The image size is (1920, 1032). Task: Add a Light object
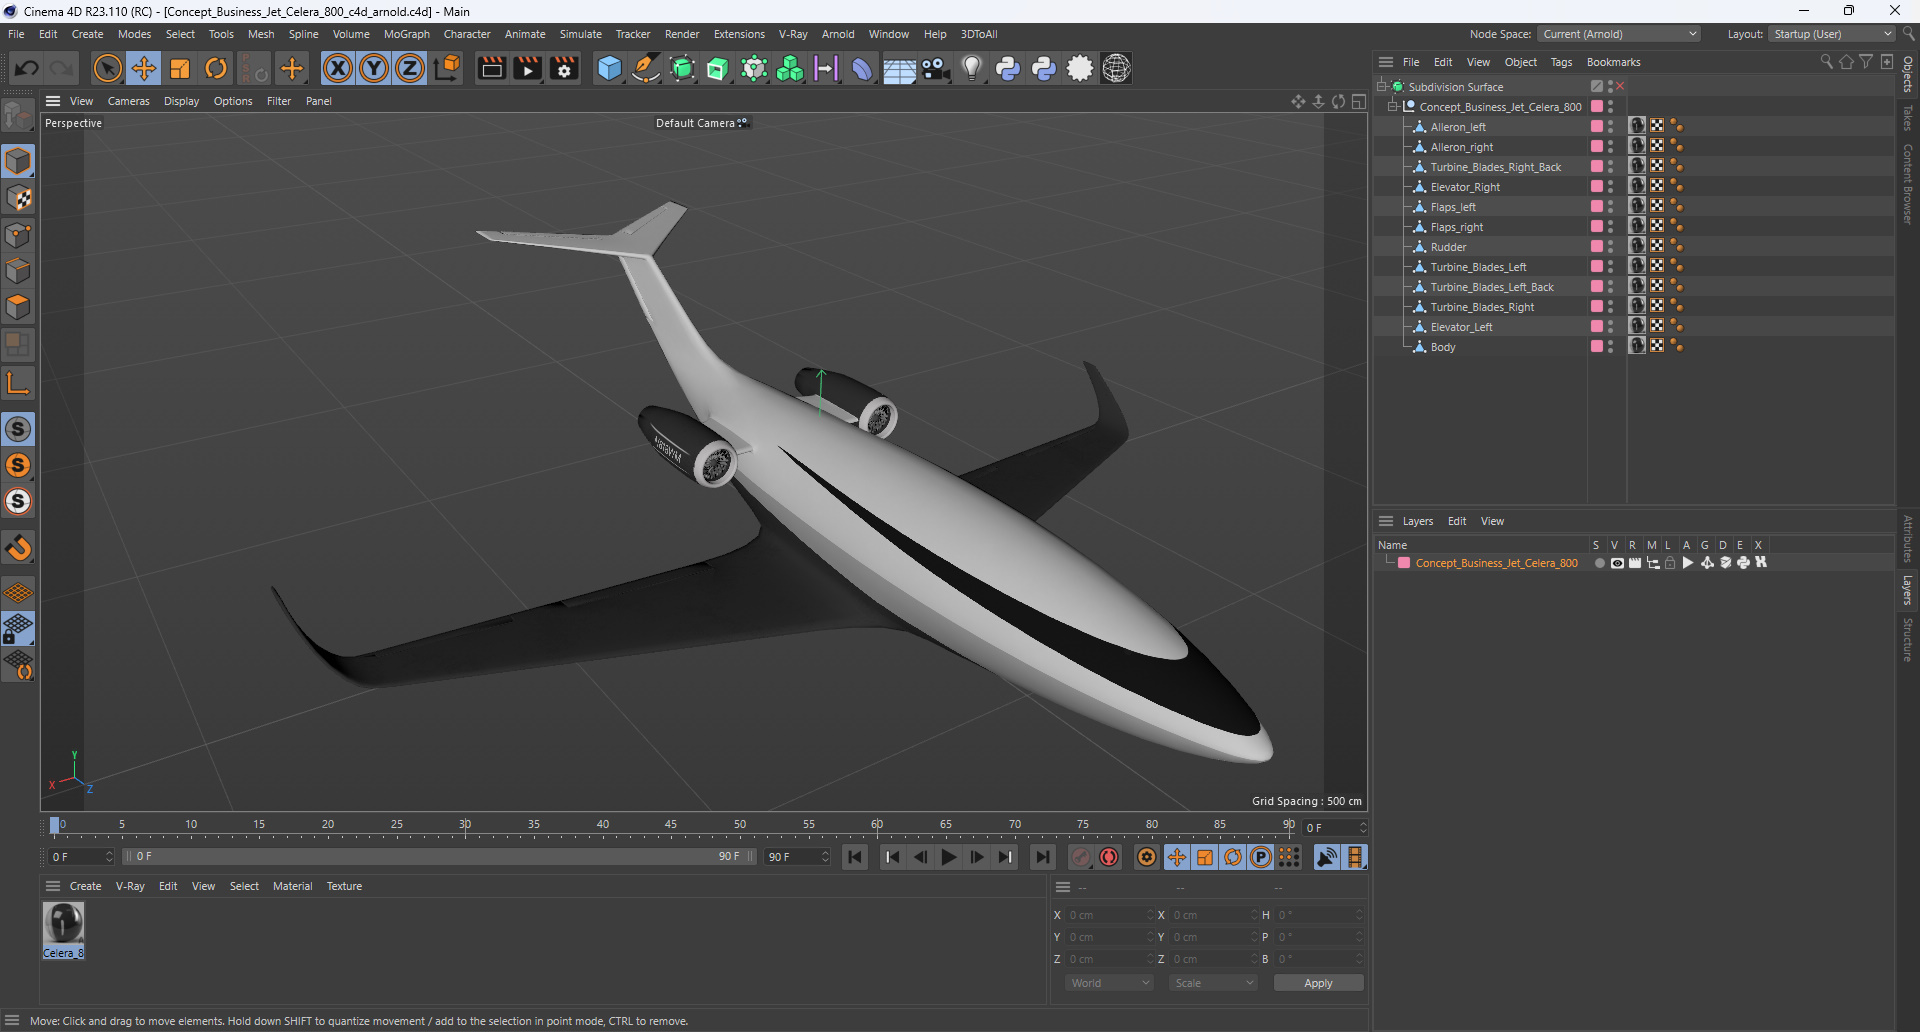tap(972, 68)
